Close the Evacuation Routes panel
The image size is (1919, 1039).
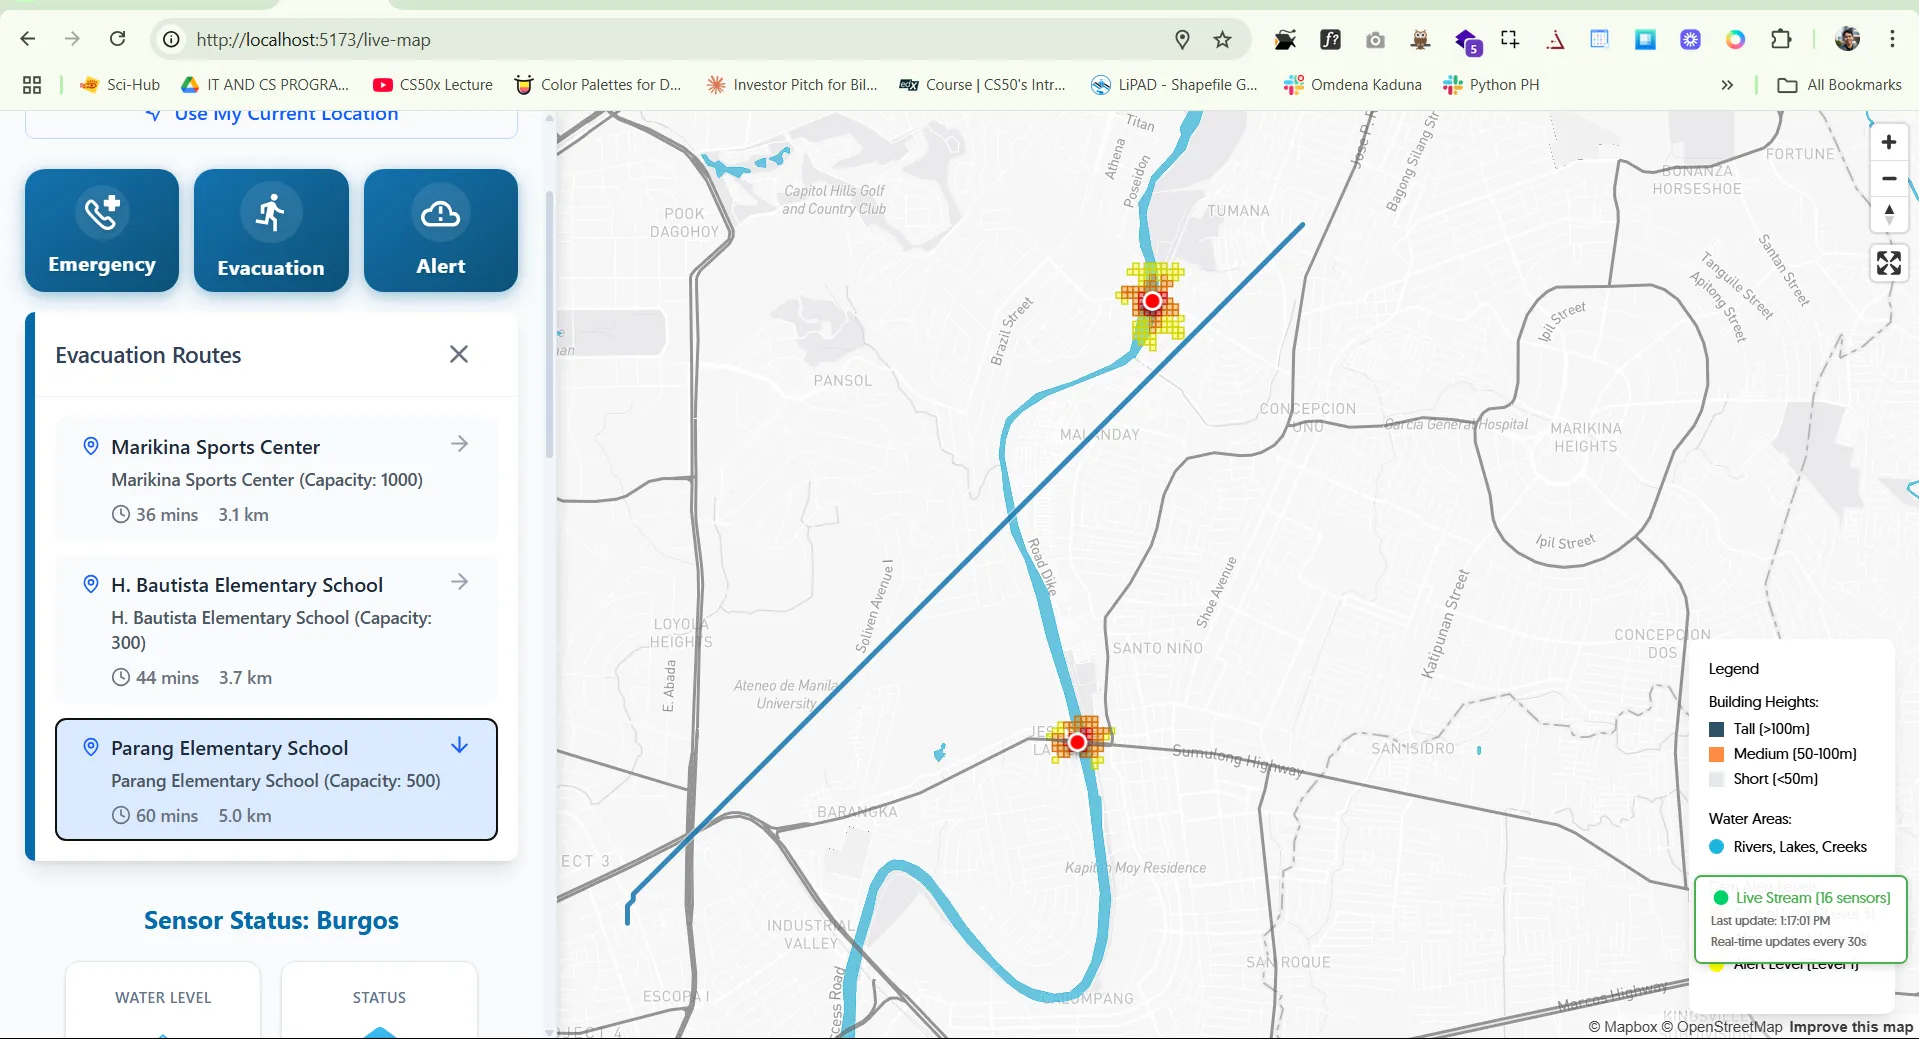point(459,354)
